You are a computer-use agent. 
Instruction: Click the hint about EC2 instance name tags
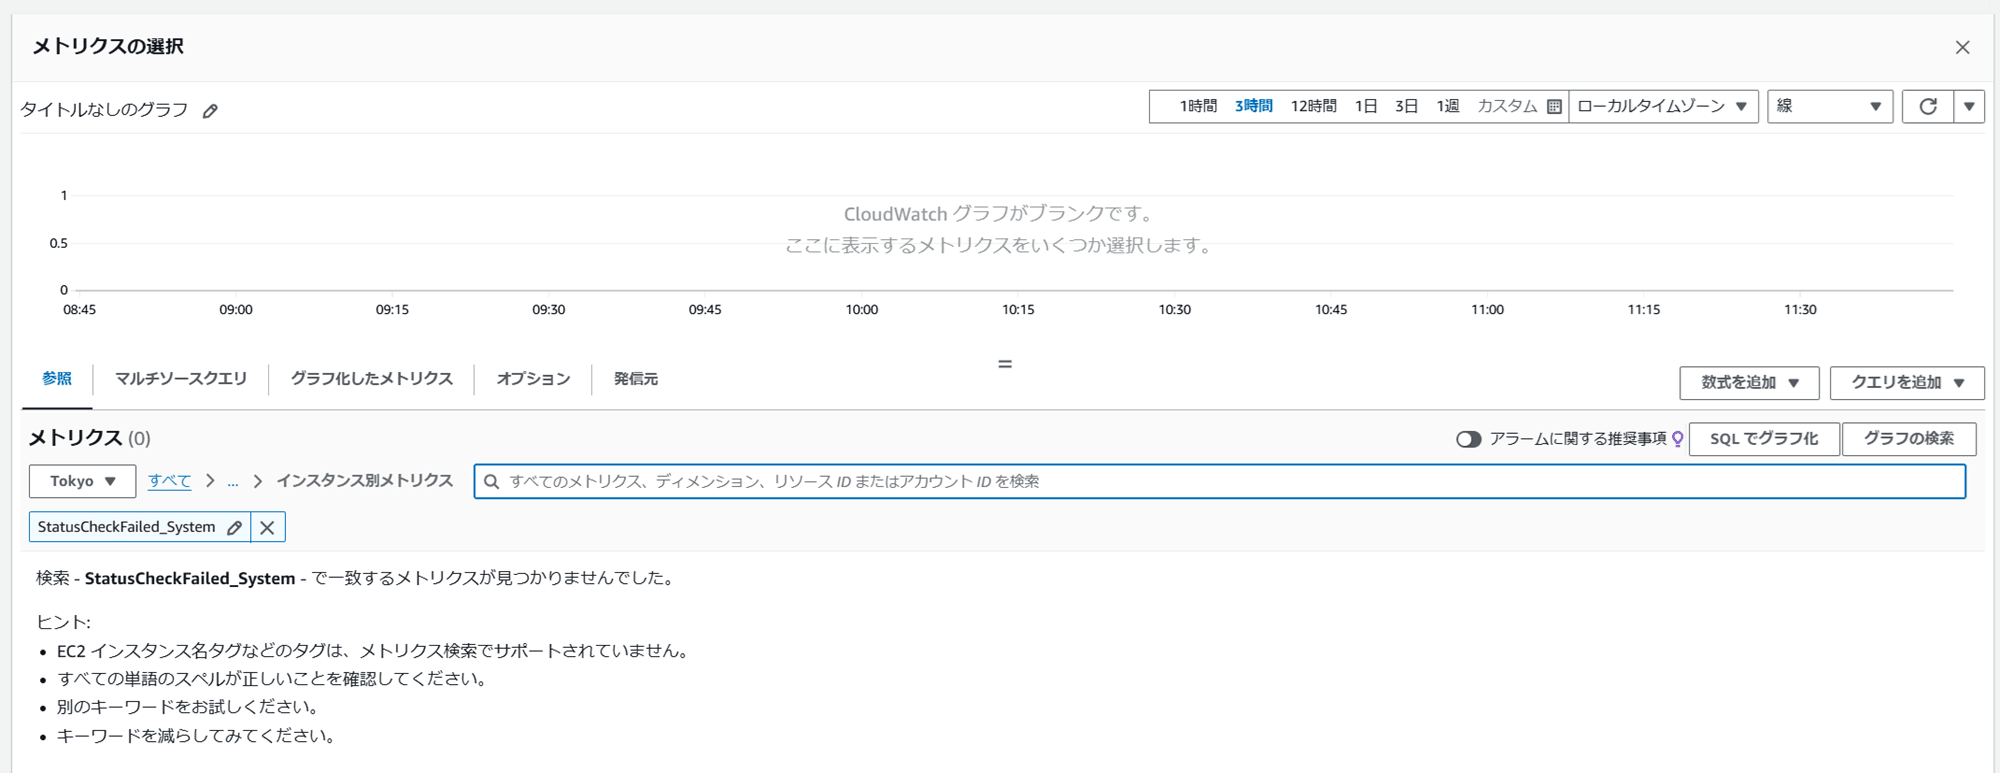(374, 651)
